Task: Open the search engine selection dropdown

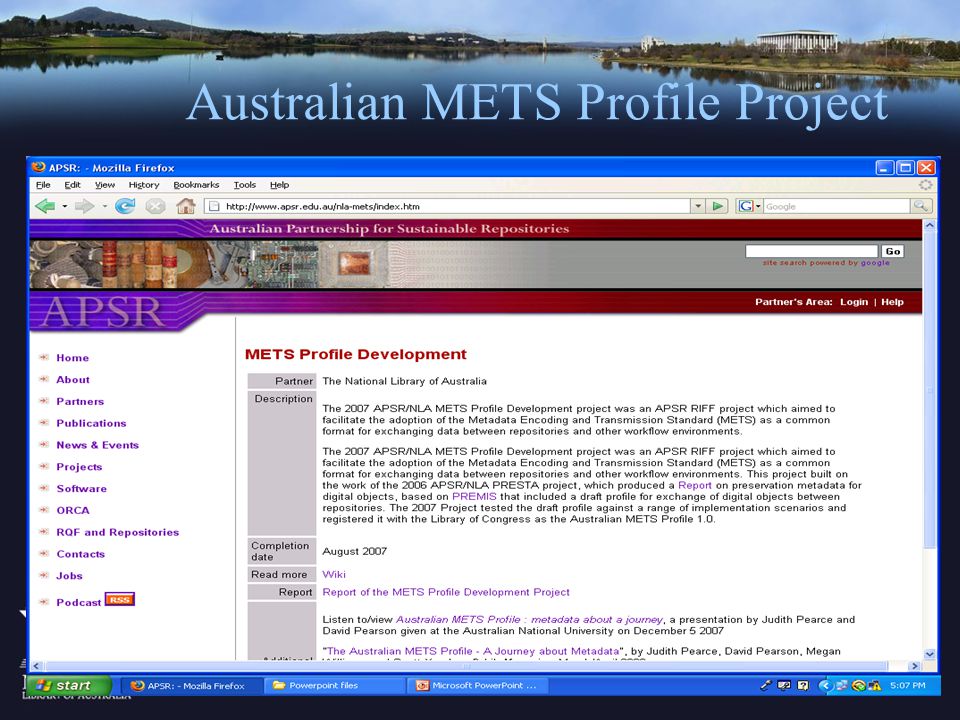Action: point(758,206)
